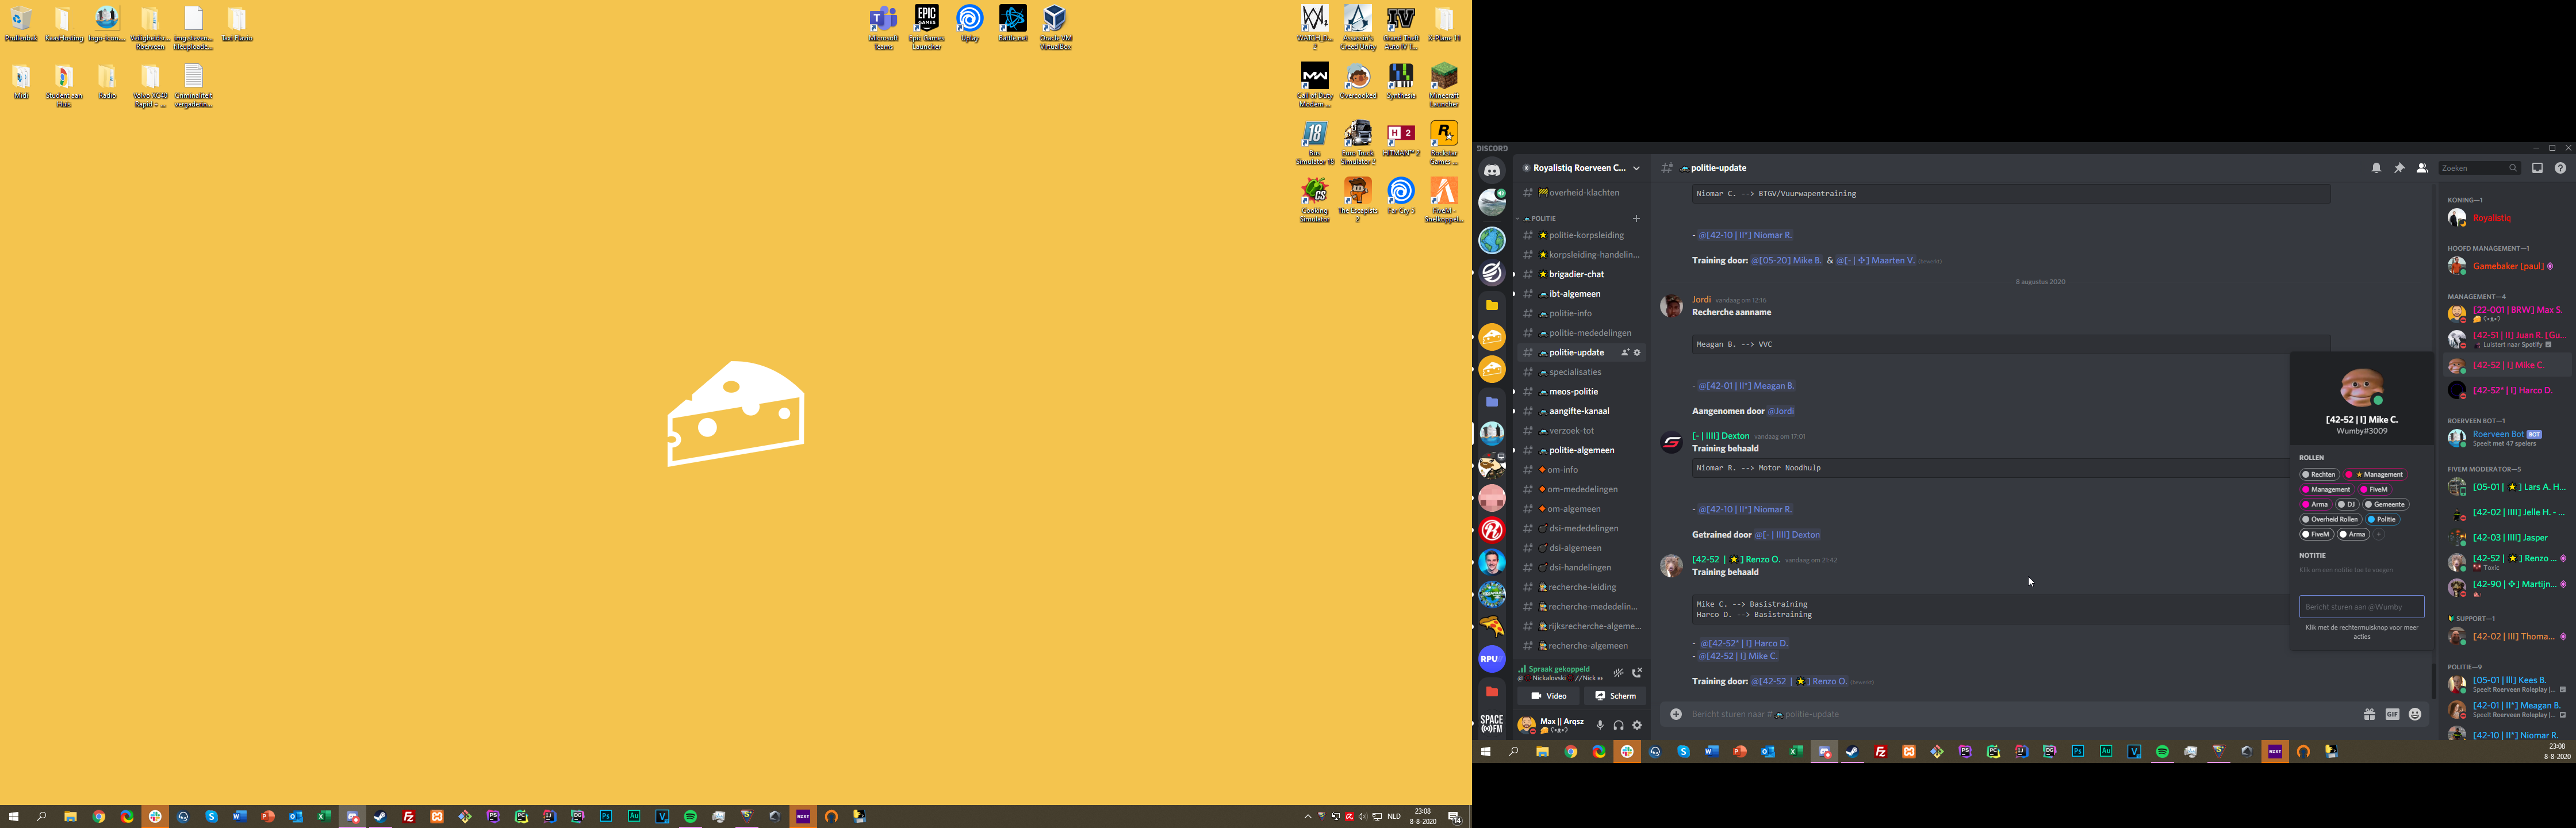
Task: Switch to politie-algemeen channel
Action: 1581,450
